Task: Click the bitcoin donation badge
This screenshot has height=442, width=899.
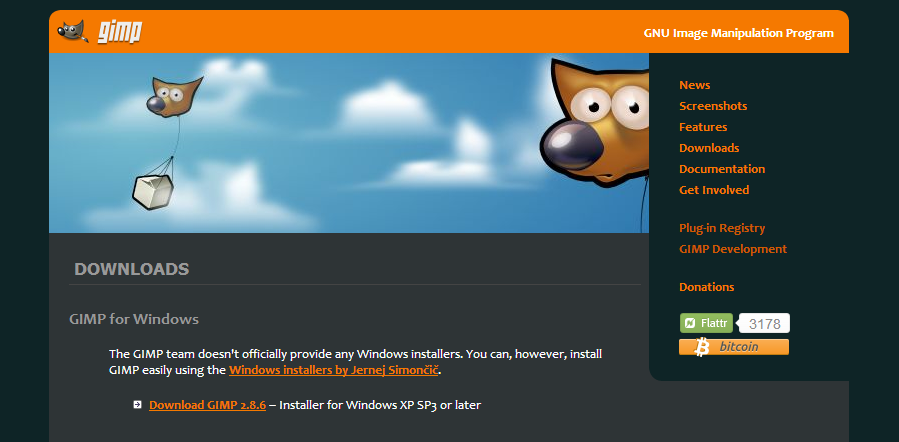Action: tap(734, 347)
